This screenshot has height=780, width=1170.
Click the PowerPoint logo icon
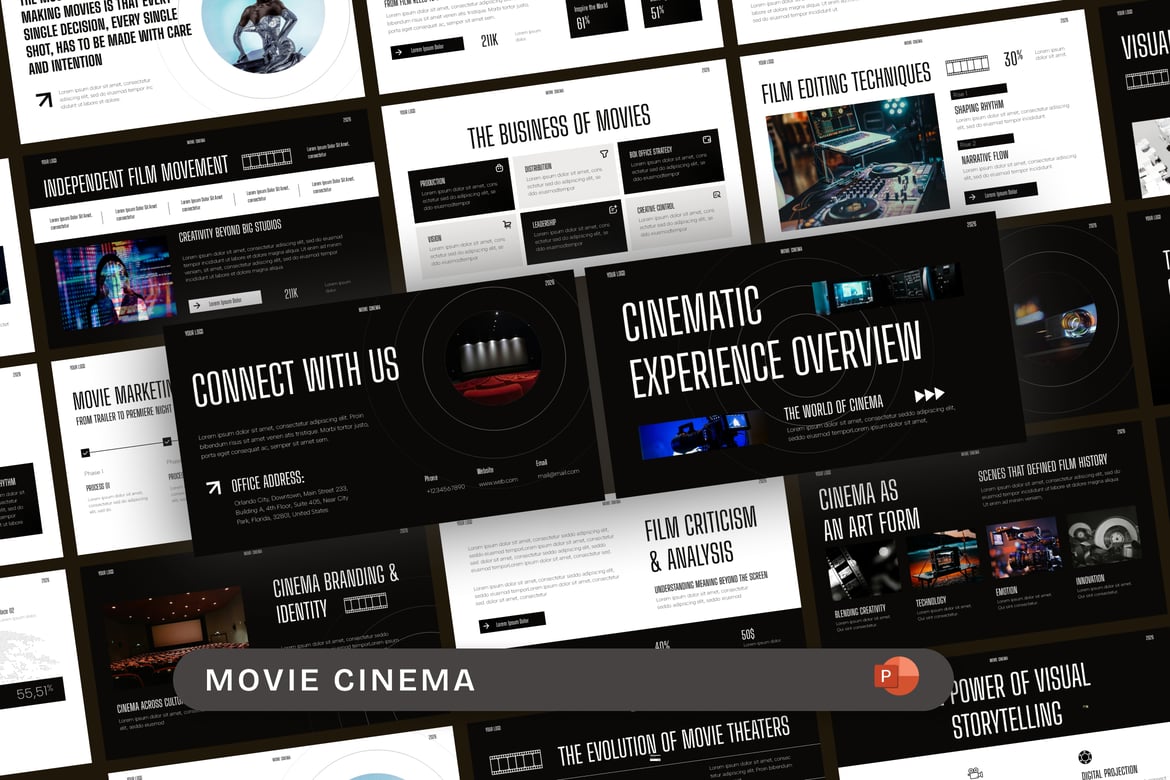(897, 676)
